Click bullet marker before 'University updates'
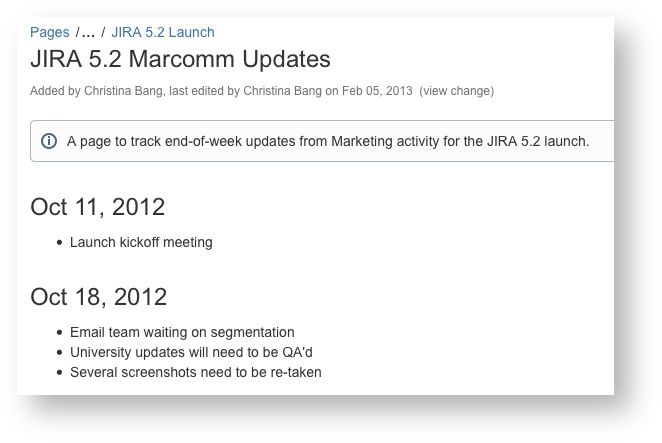 [x=60, y=352]
